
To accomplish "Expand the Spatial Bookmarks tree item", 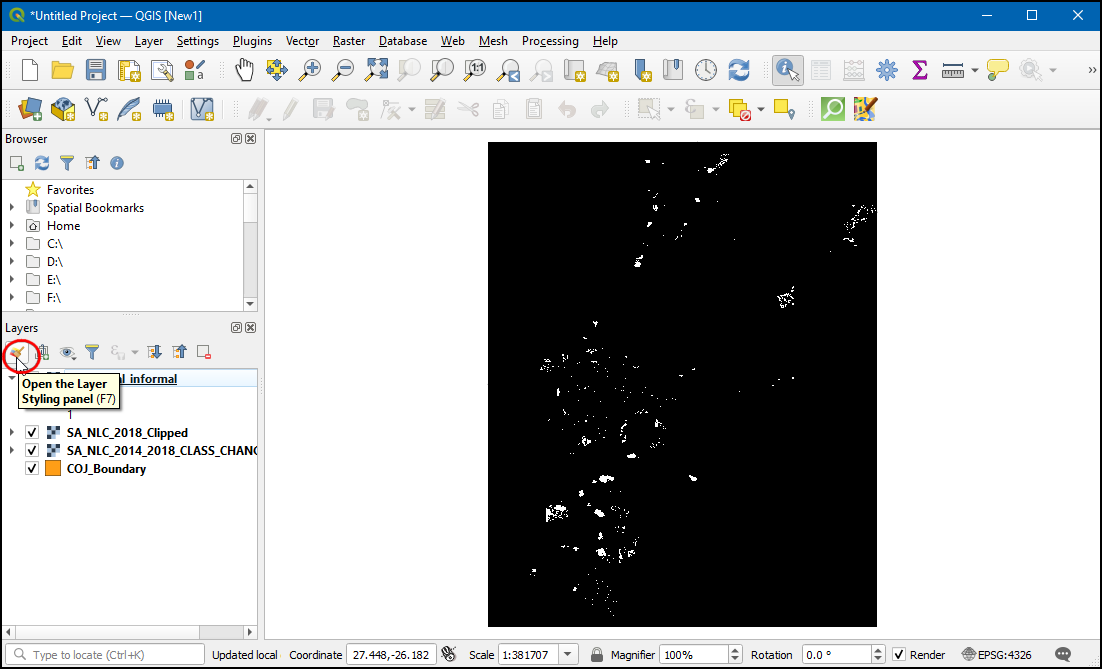I will [12, 208].
